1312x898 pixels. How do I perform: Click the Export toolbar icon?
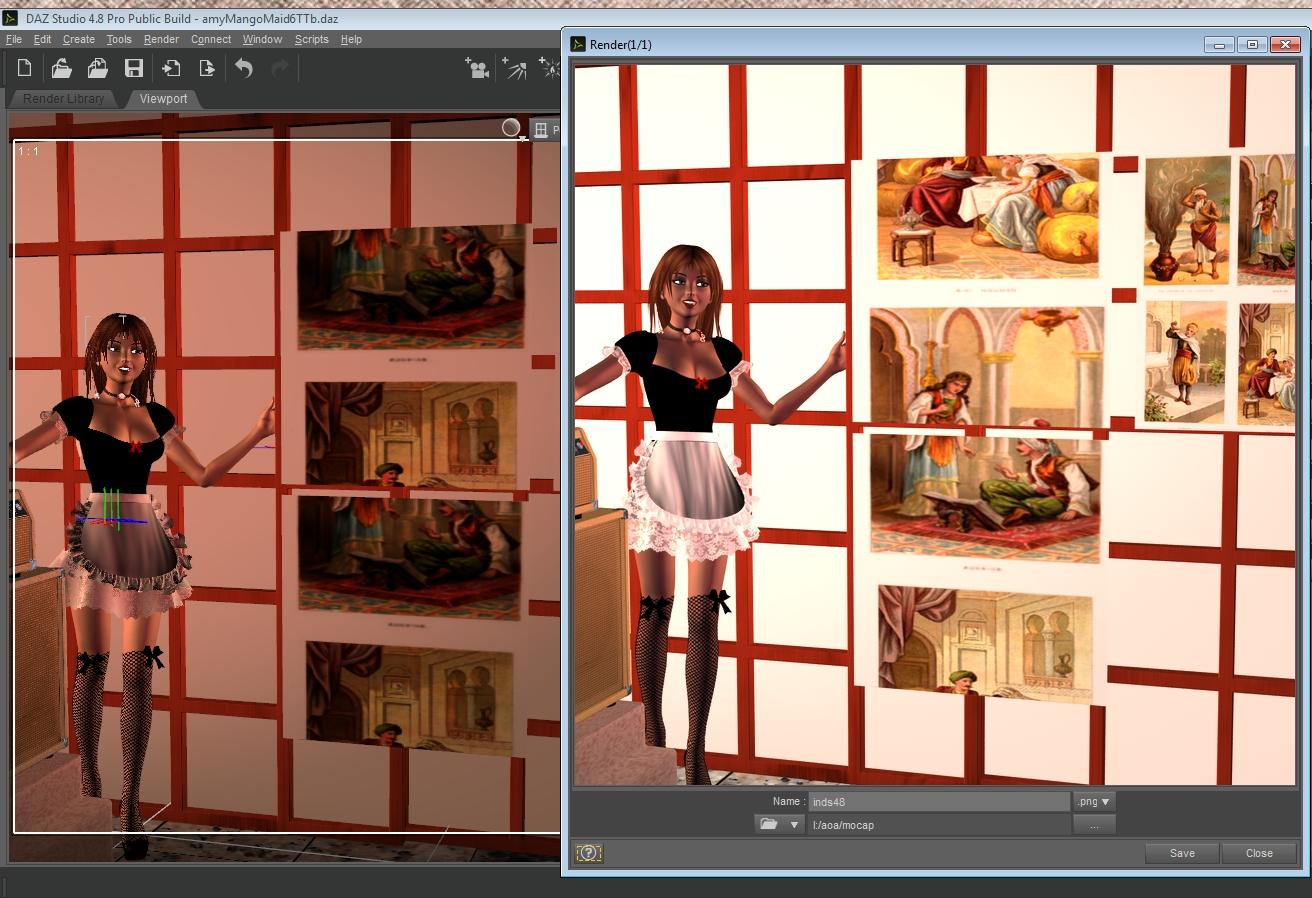(207, 68)
